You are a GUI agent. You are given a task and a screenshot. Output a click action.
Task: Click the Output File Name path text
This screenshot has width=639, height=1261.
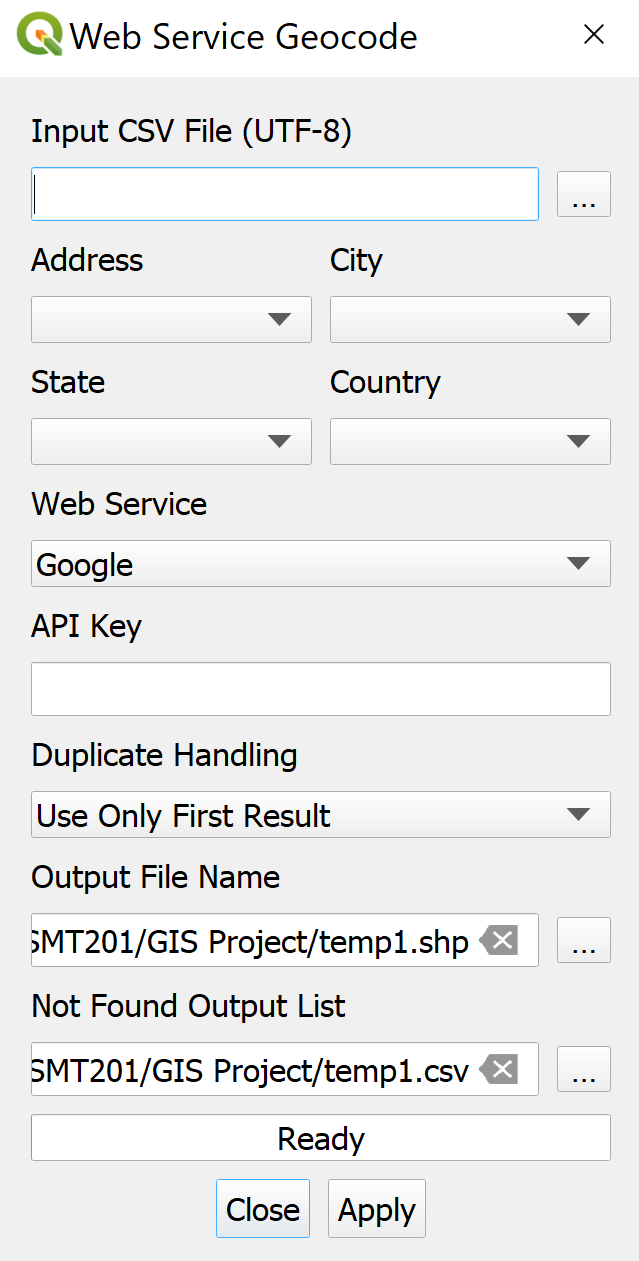(x=250, y=941)
